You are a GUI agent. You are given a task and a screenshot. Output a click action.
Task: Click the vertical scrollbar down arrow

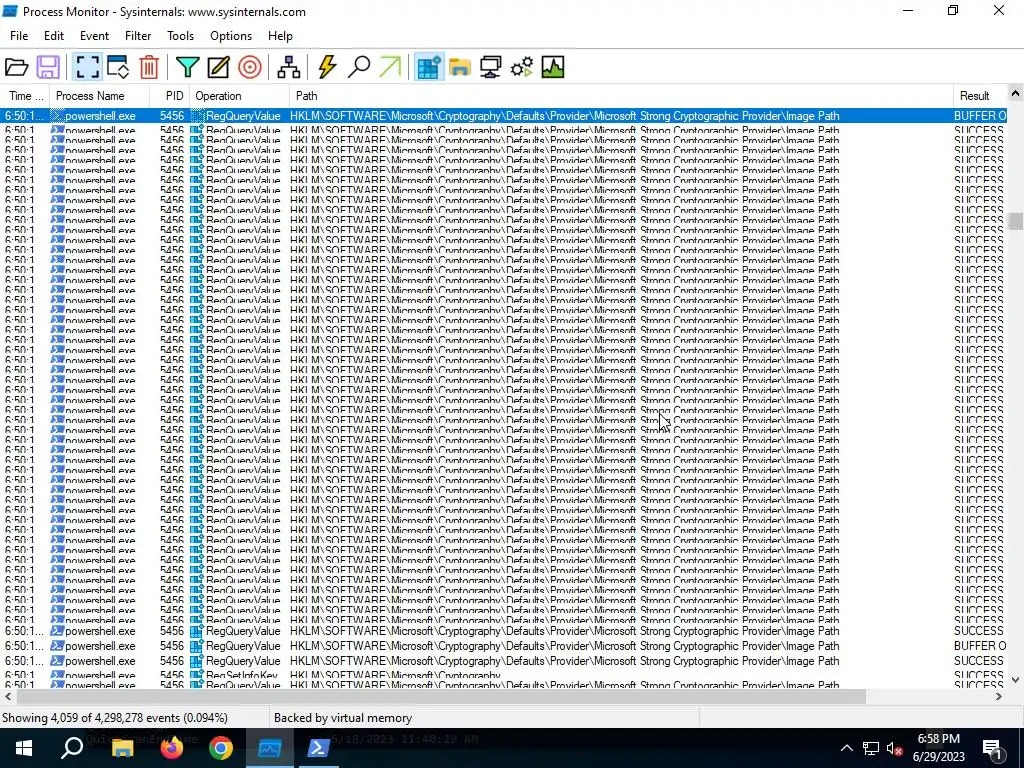point(1015,680)
